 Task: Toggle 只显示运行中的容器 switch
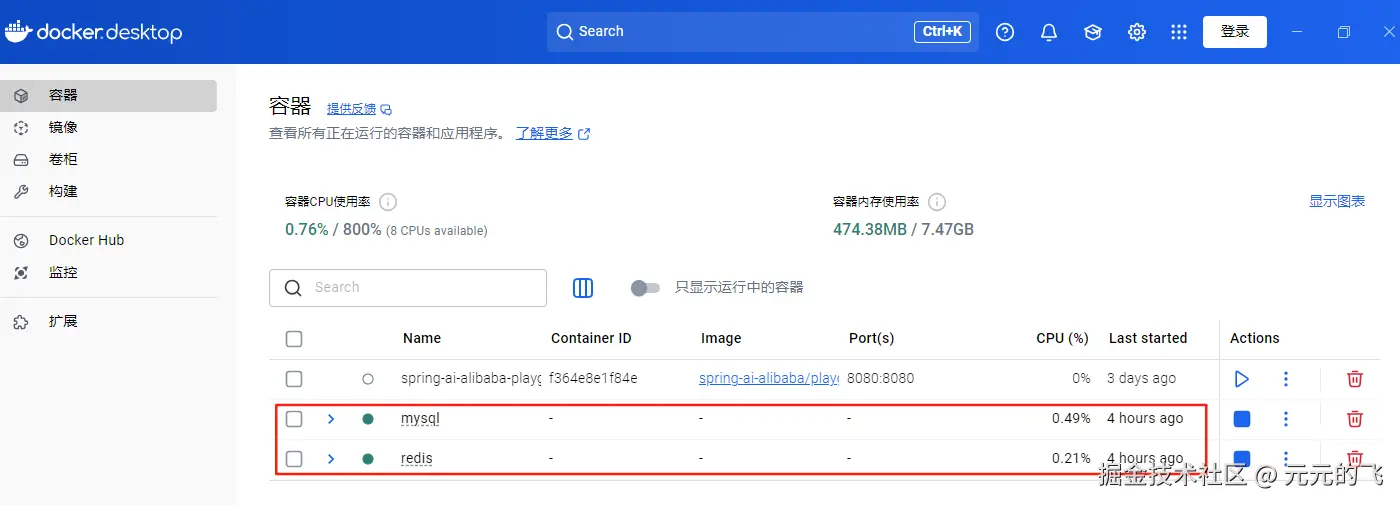pyautogui.click(x=645, y=288)
